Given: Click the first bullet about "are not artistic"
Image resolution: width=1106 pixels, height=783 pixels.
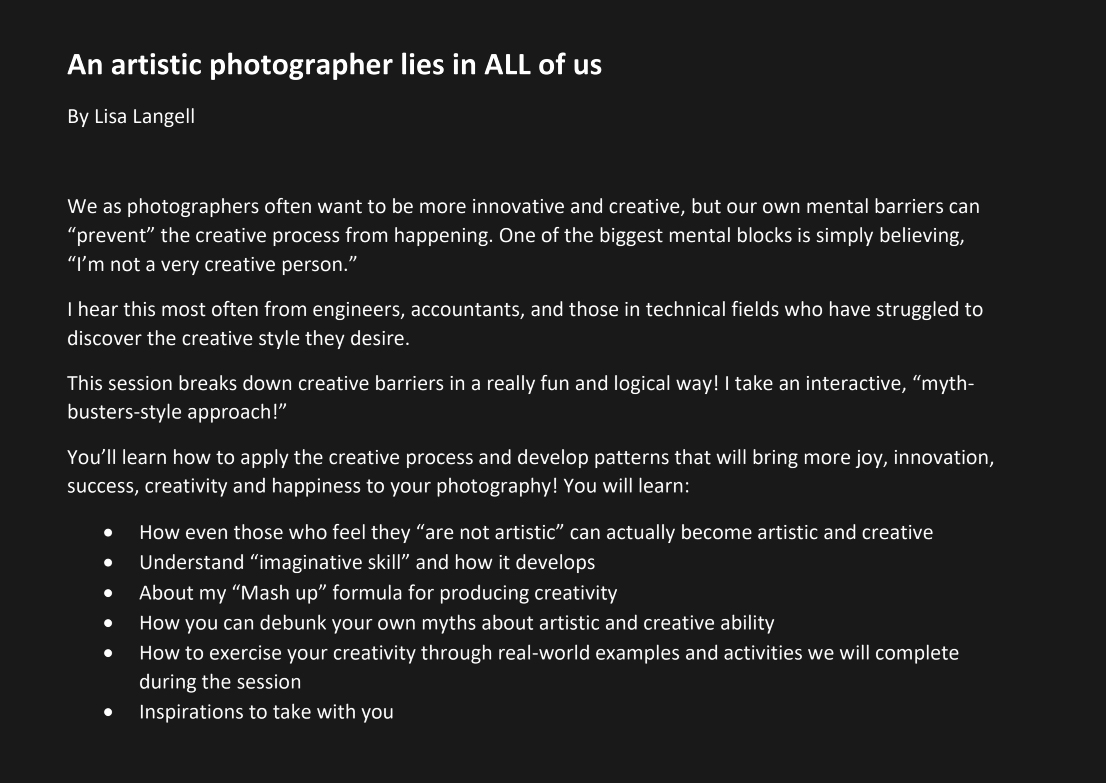Looking at the screenshot, I should 536,533.
